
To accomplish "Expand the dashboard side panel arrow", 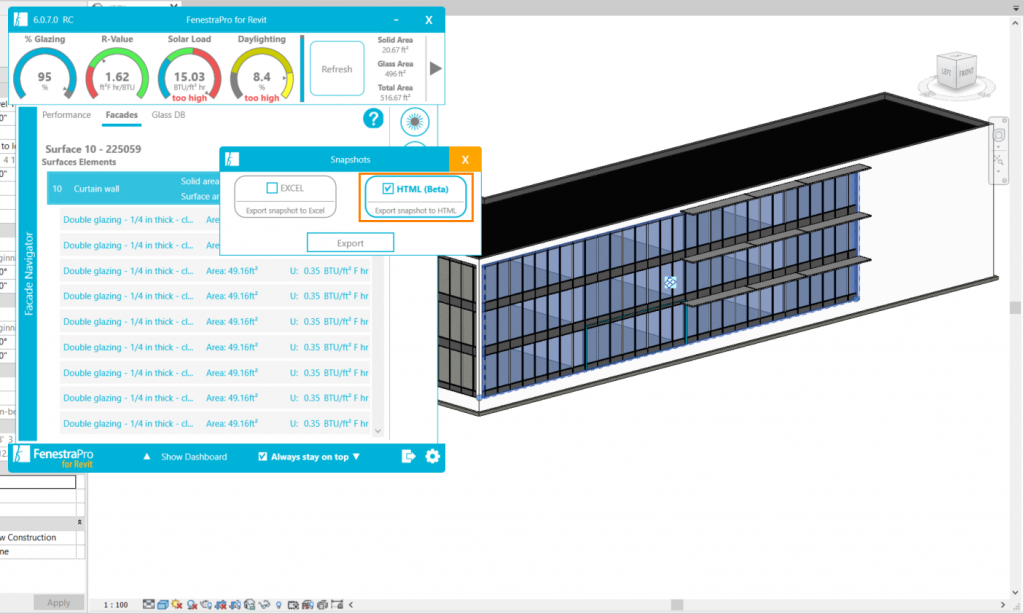I will pyautogui.click(x=436, y=69).
